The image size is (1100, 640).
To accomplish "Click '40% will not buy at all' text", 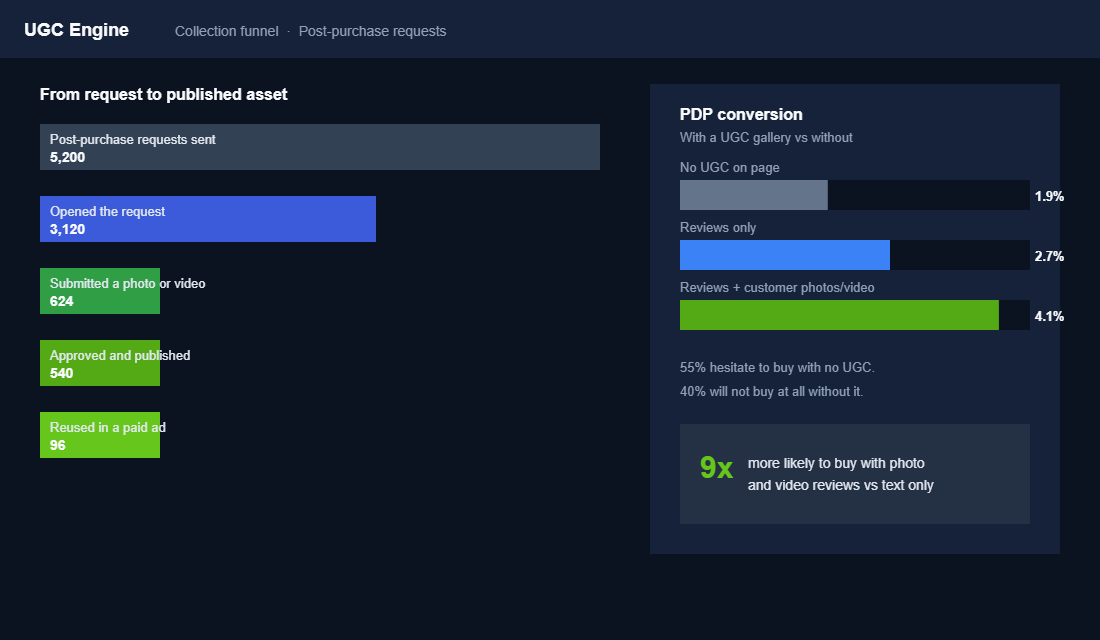I will click(771, 392).
